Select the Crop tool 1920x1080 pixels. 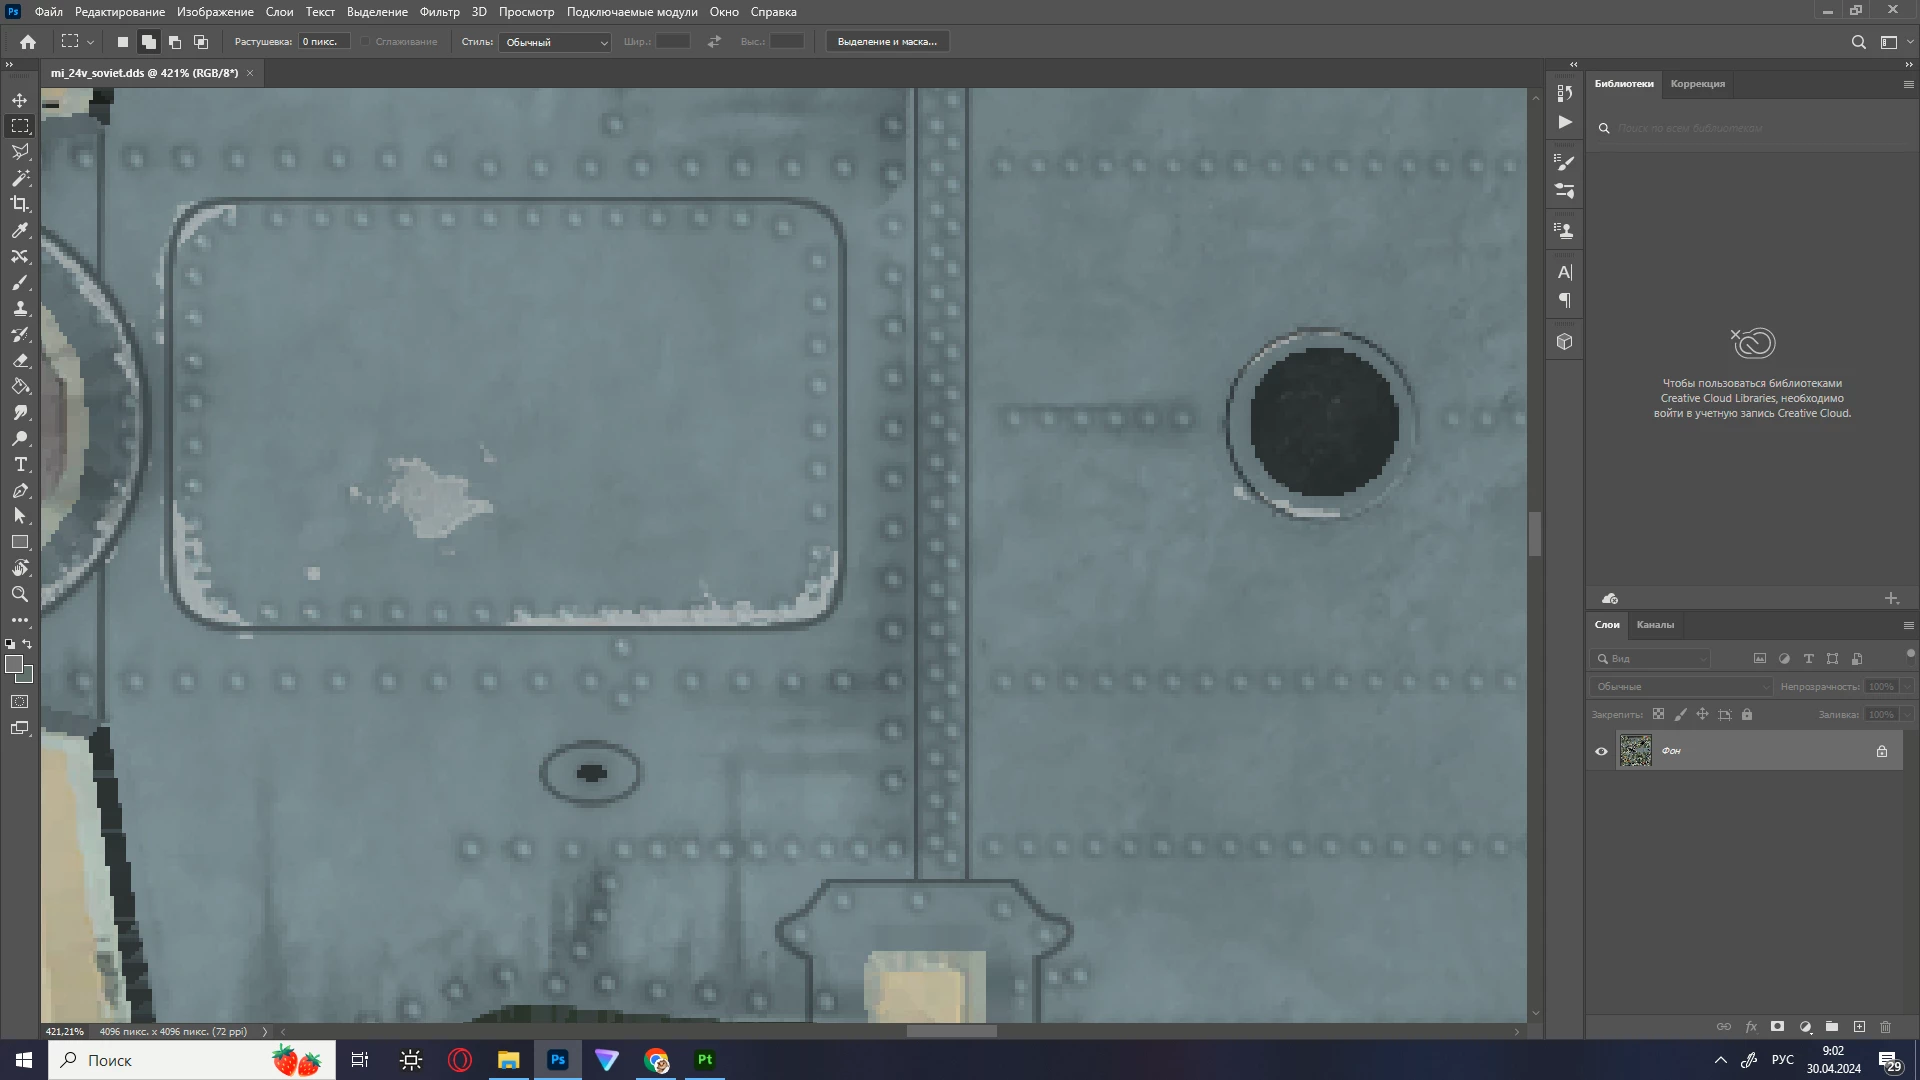20,204
